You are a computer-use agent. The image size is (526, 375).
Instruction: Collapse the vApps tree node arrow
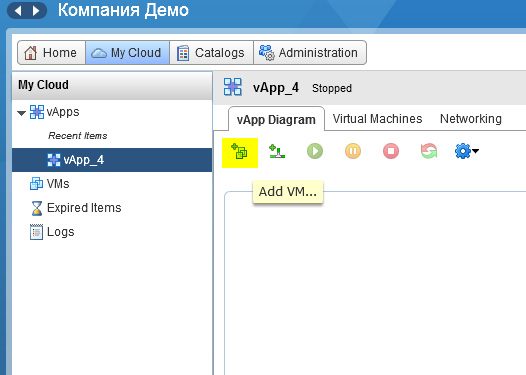click(x=21, y=113)
